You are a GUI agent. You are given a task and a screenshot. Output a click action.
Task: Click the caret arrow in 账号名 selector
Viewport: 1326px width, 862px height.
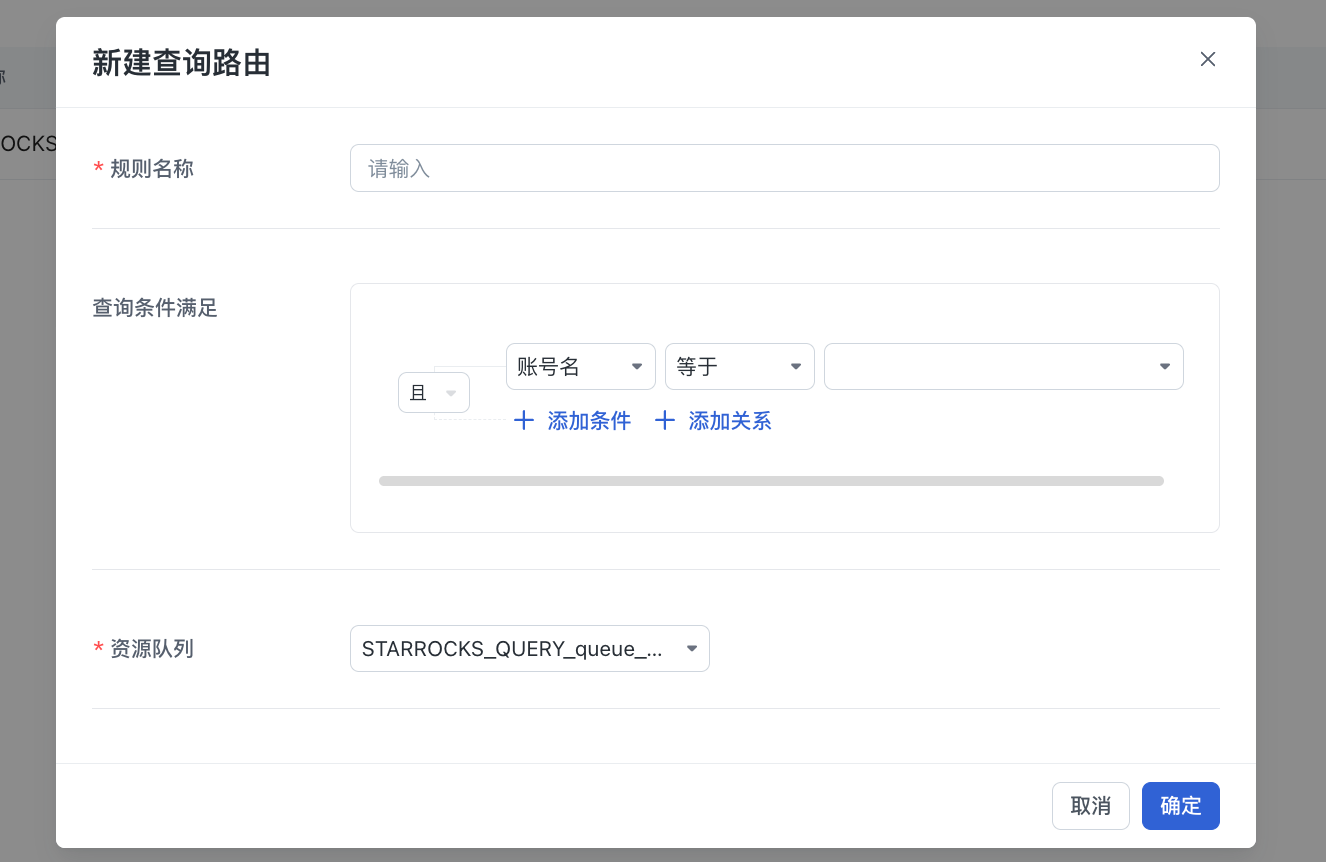click(x=637, y=367)
